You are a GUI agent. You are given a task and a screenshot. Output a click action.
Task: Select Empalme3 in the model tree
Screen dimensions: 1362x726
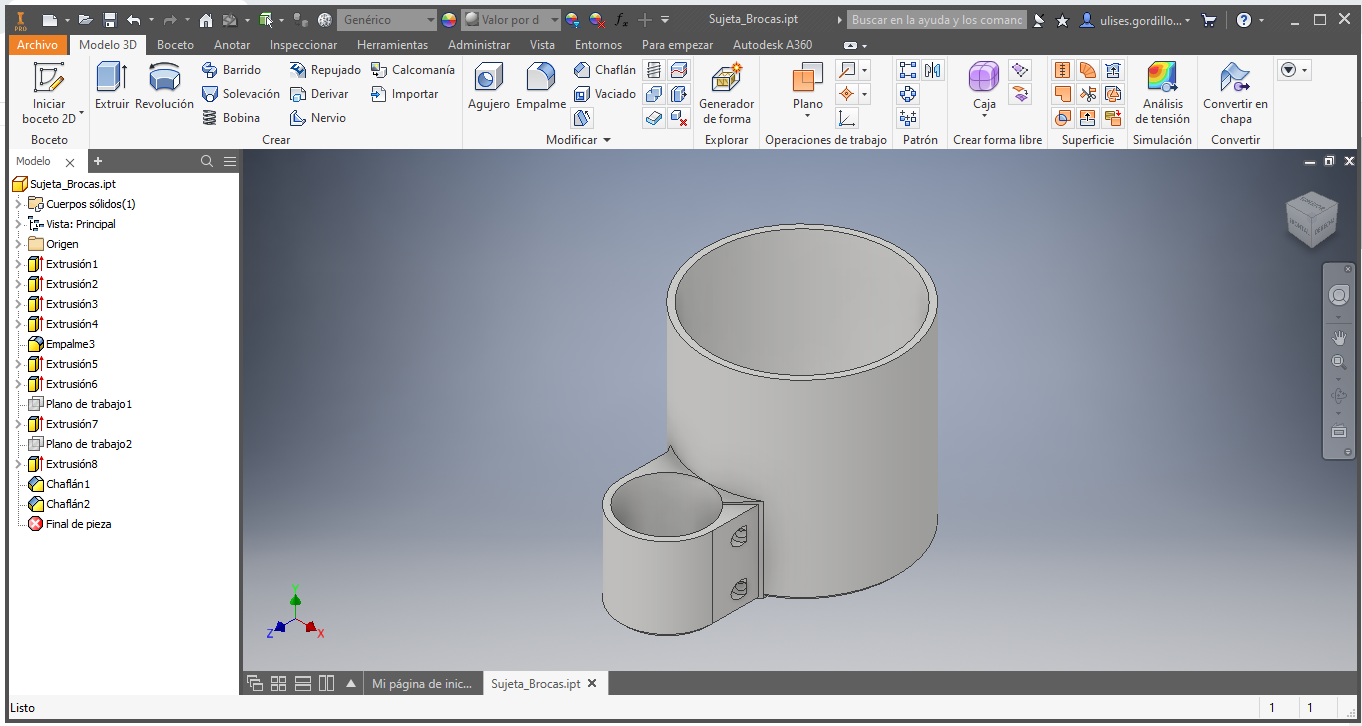62,344
